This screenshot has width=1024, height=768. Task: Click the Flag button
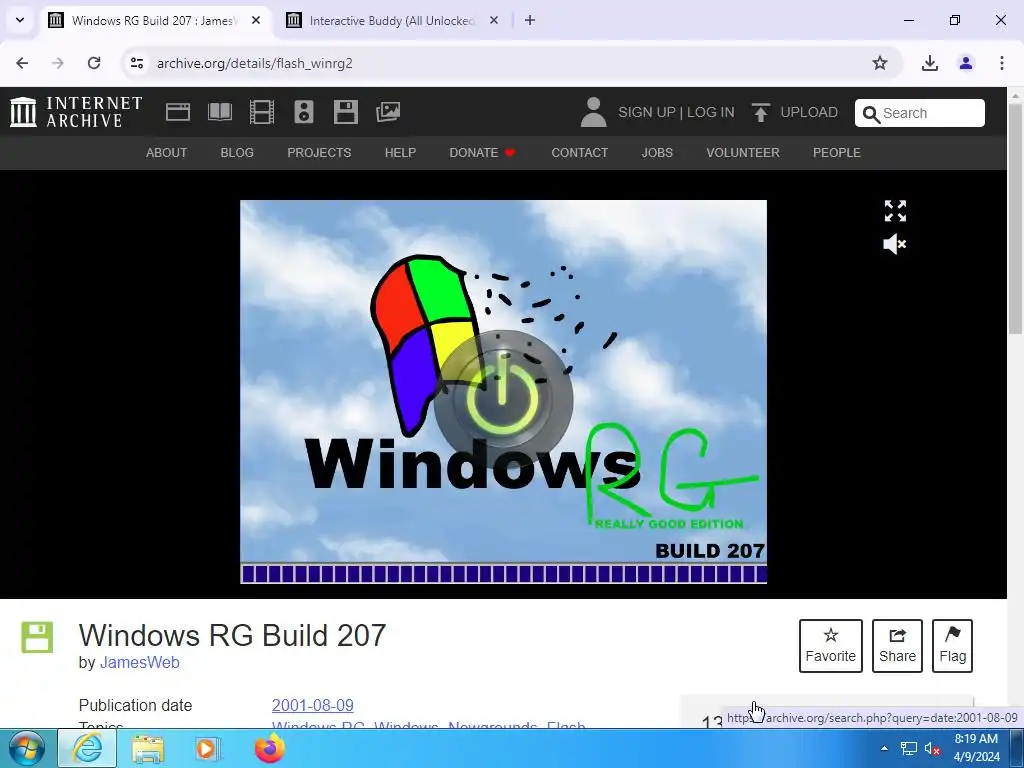tap(952, 646)
